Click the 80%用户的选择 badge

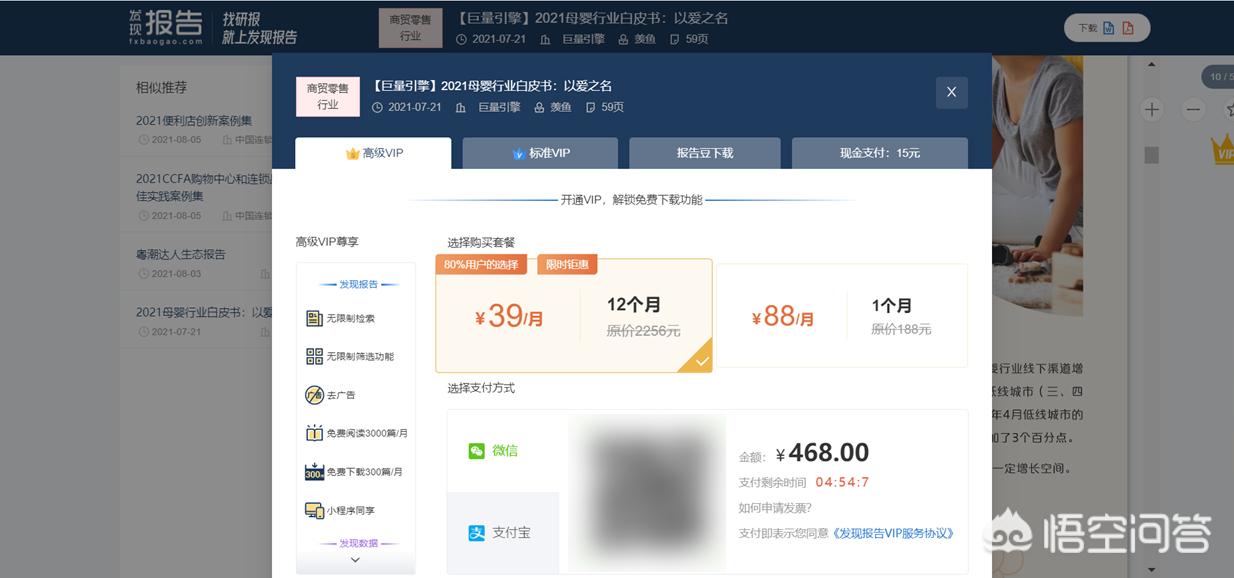click(481, 265)
